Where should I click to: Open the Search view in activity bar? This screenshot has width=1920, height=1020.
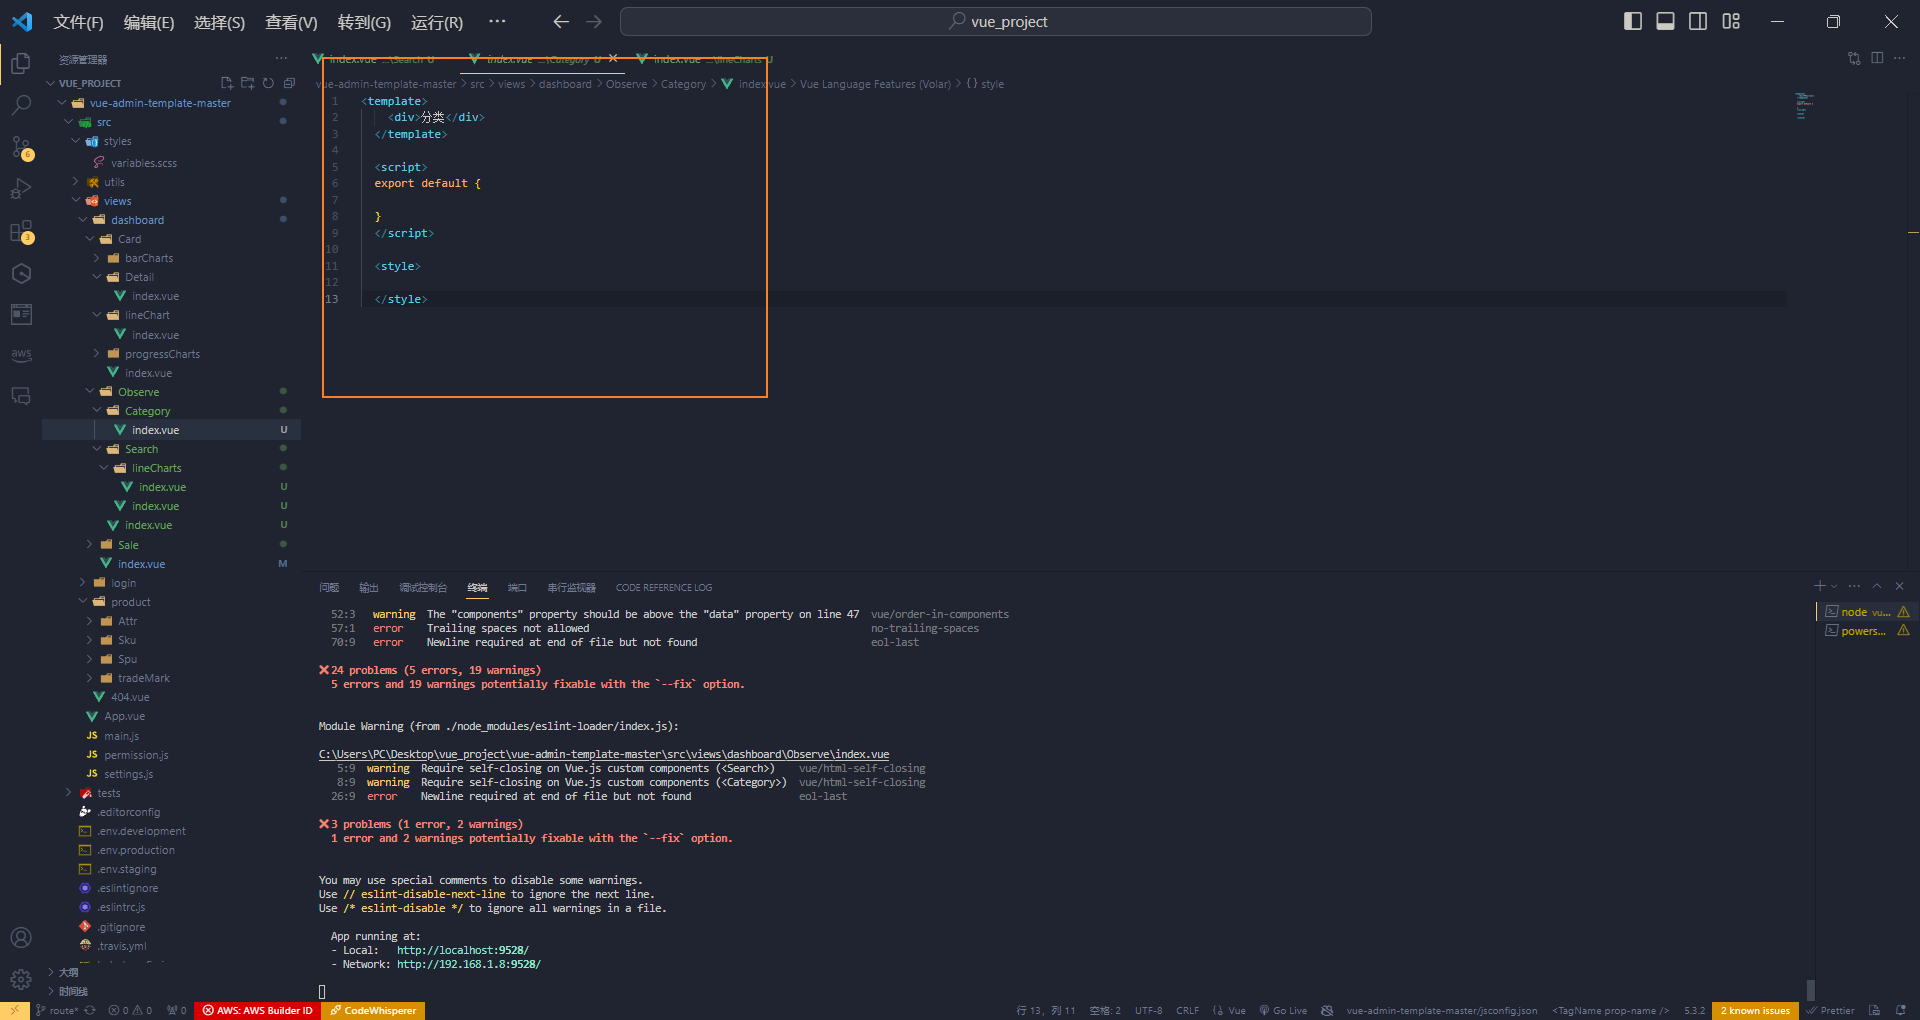[21, 105]
